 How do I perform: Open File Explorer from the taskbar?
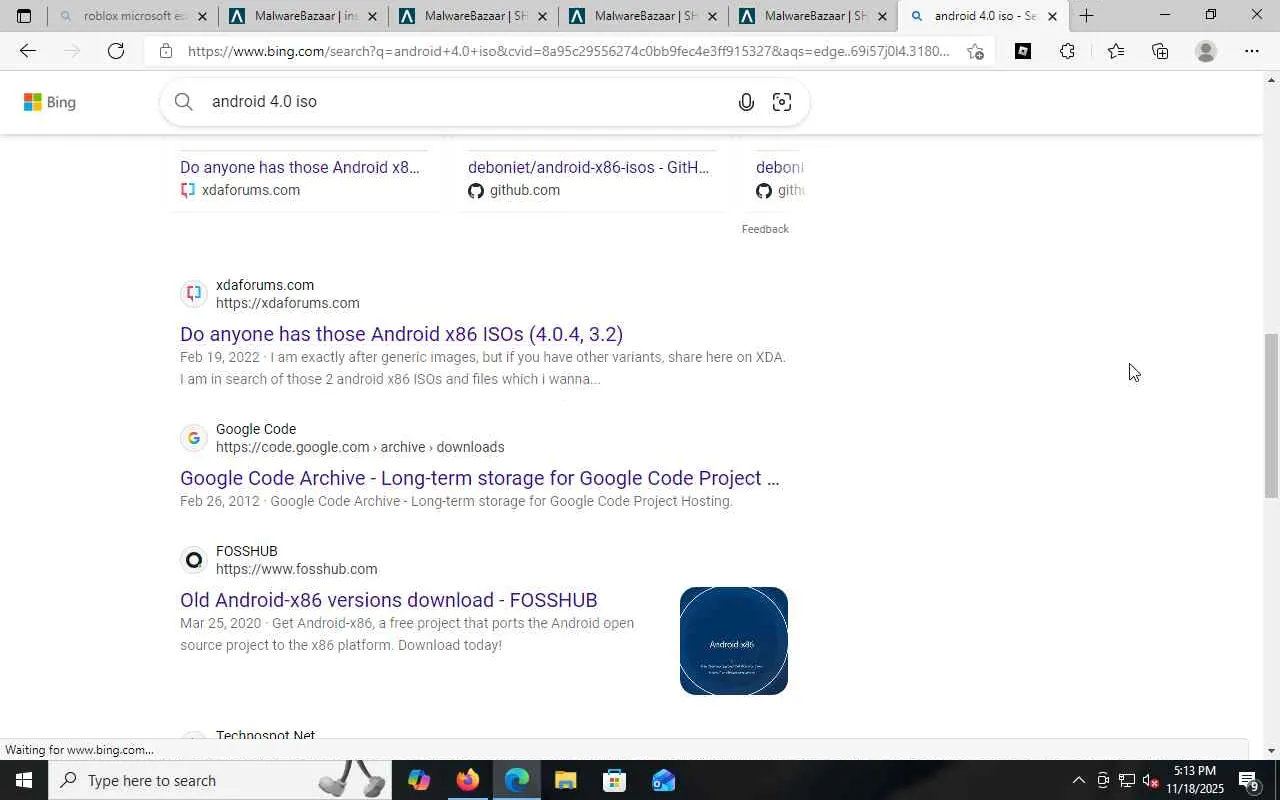tap(566, 780)
